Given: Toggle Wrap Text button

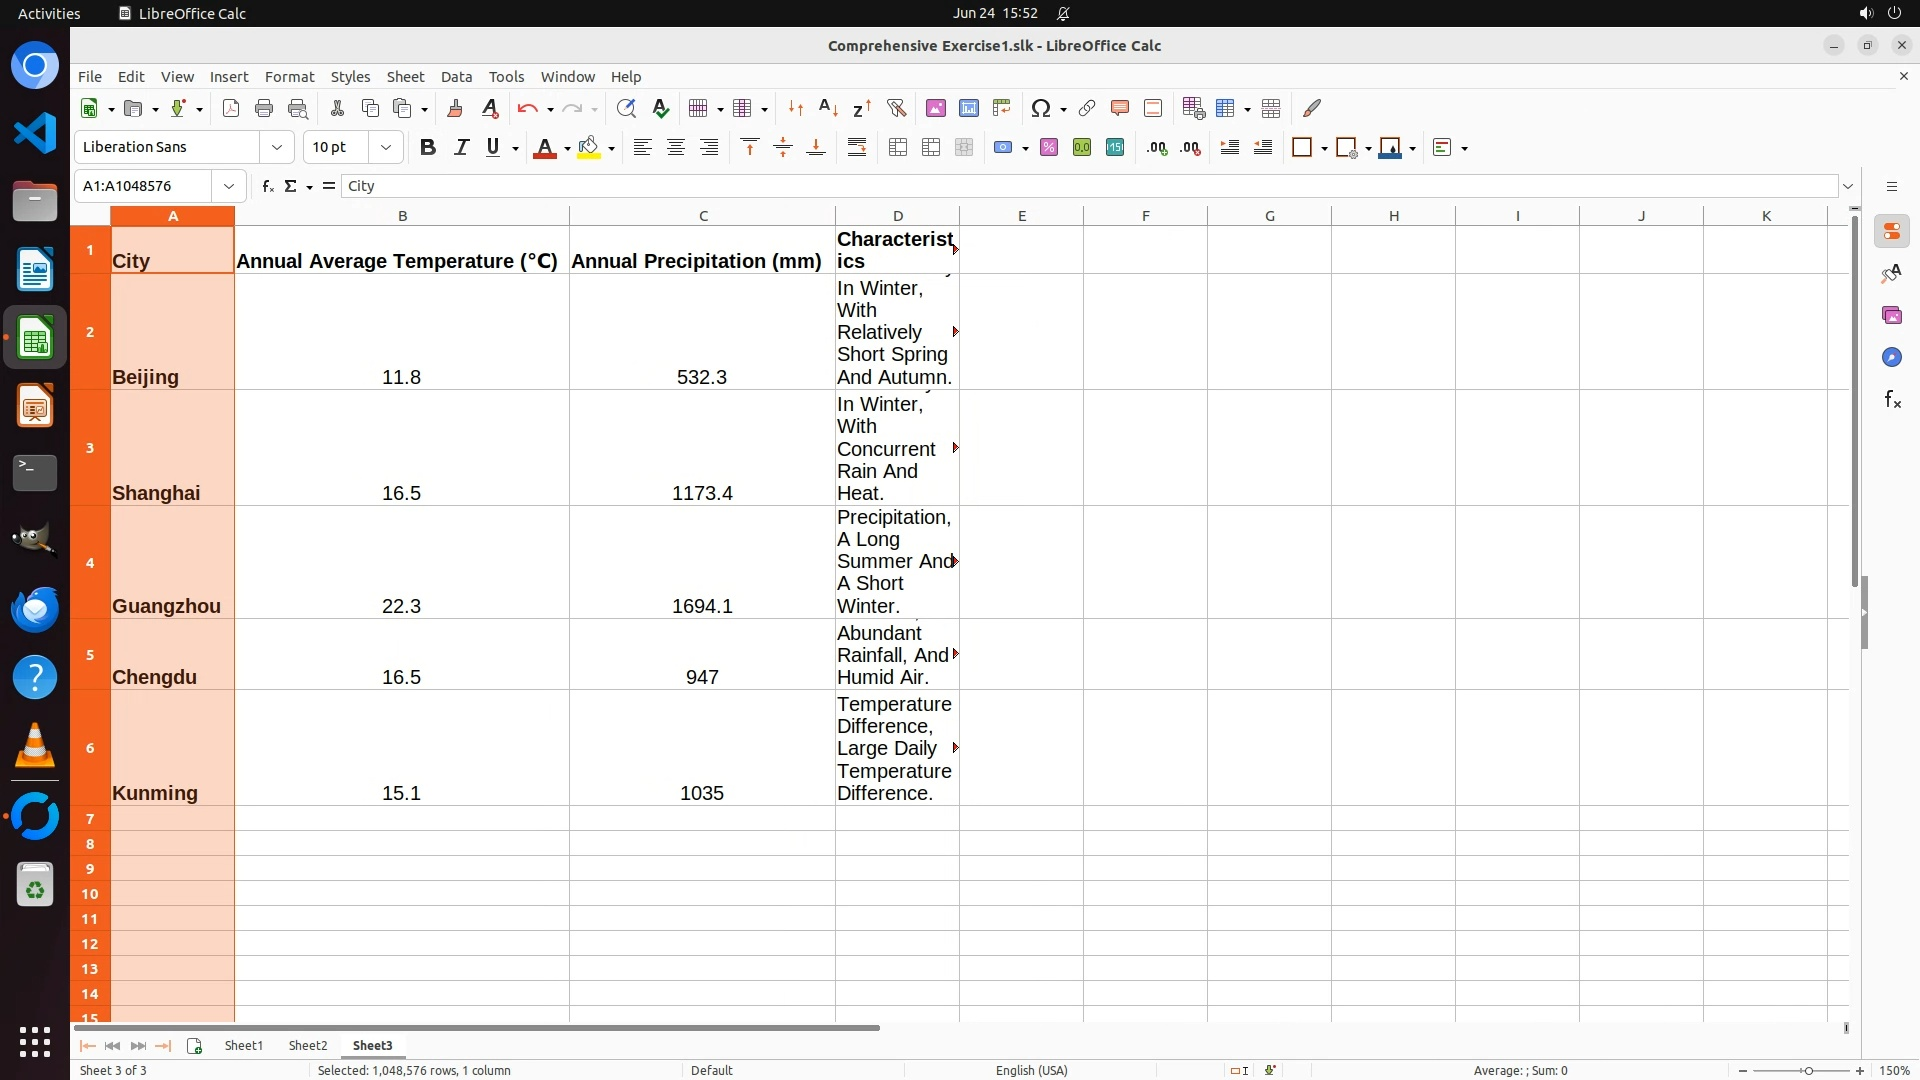Looking at the screenshot, I should tap(857, 148).
